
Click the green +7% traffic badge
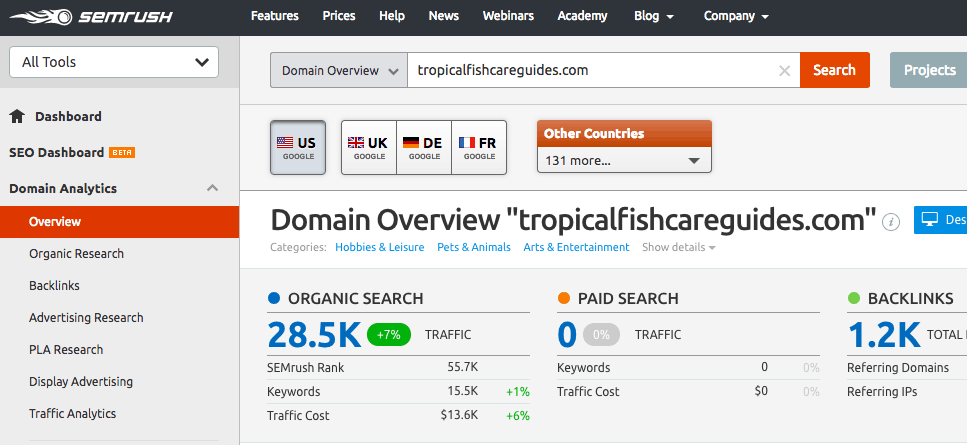389,335
